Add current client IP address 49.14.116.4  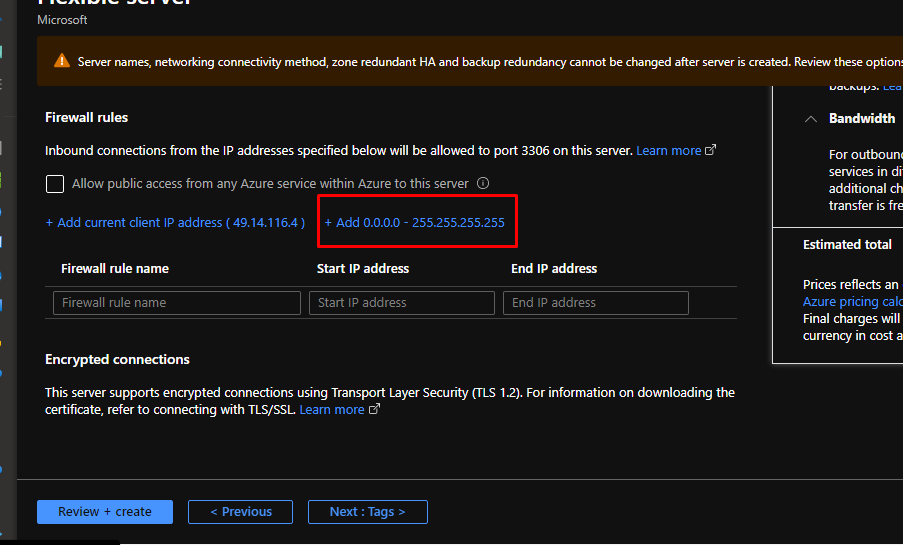coord(175,222)
